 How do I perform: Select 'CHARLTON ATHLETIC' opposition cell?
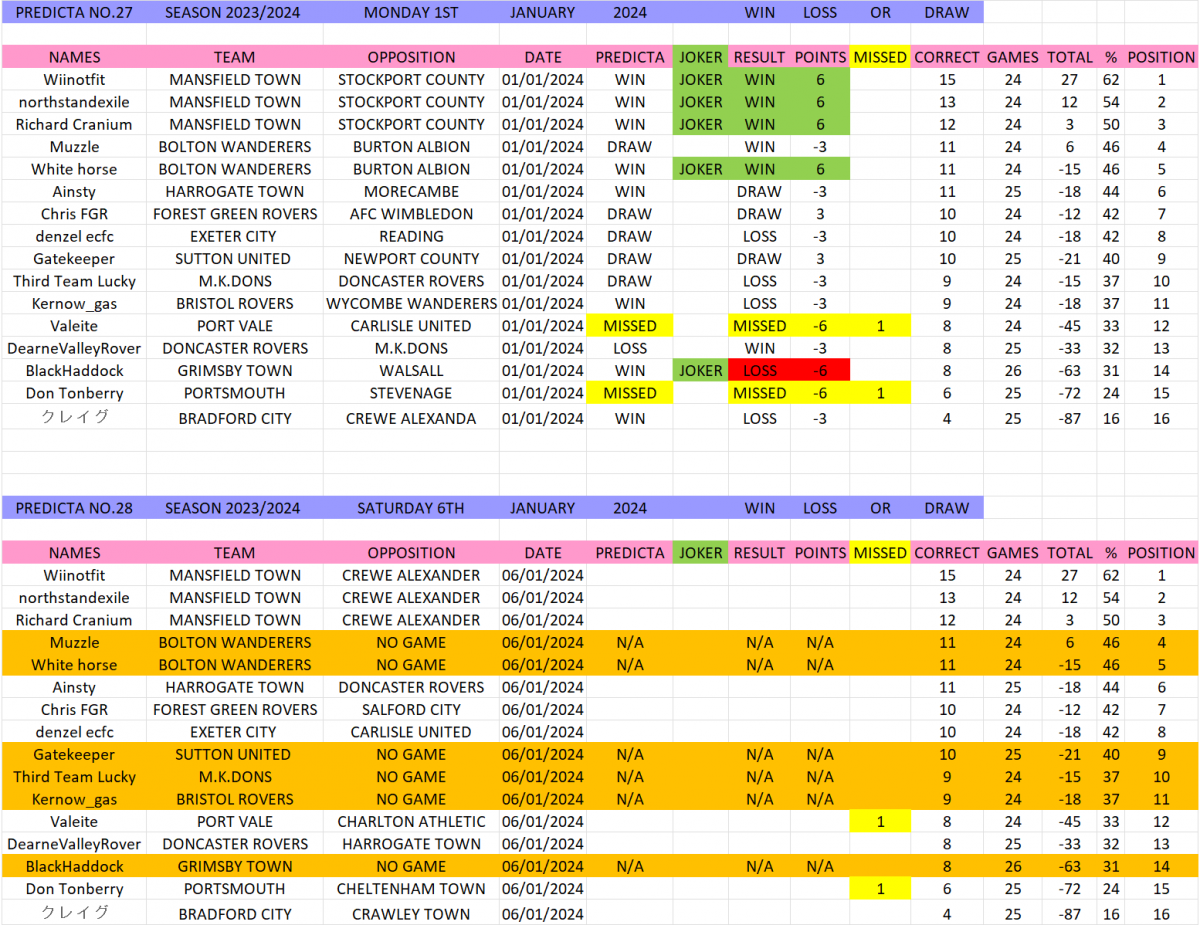coord(411,822)
